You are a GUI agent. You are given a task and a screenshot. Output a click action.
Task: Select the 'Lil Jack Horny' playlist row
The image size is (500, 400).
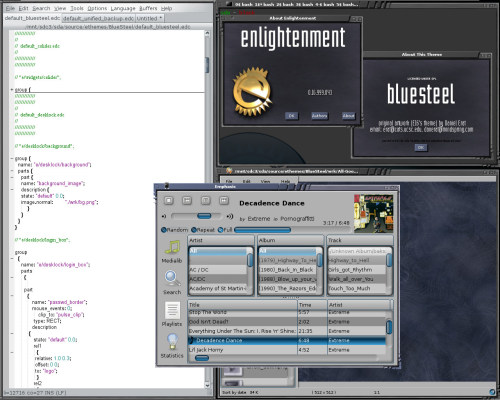click(287, 350)
